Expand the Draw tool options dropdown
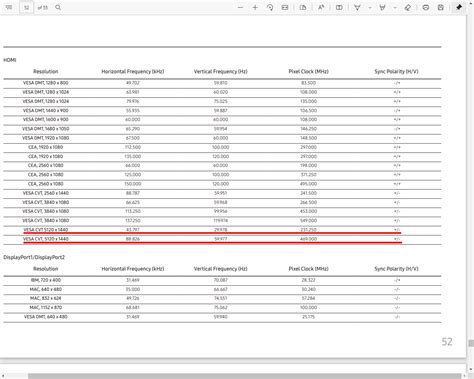 pyautogui.click(x=370, y=7)
